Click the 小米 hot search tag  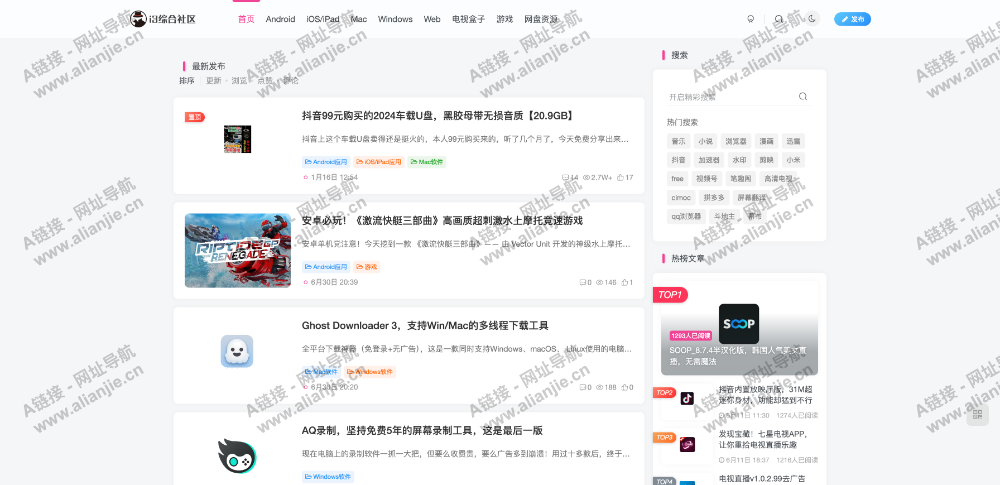(x=793, y=160)
